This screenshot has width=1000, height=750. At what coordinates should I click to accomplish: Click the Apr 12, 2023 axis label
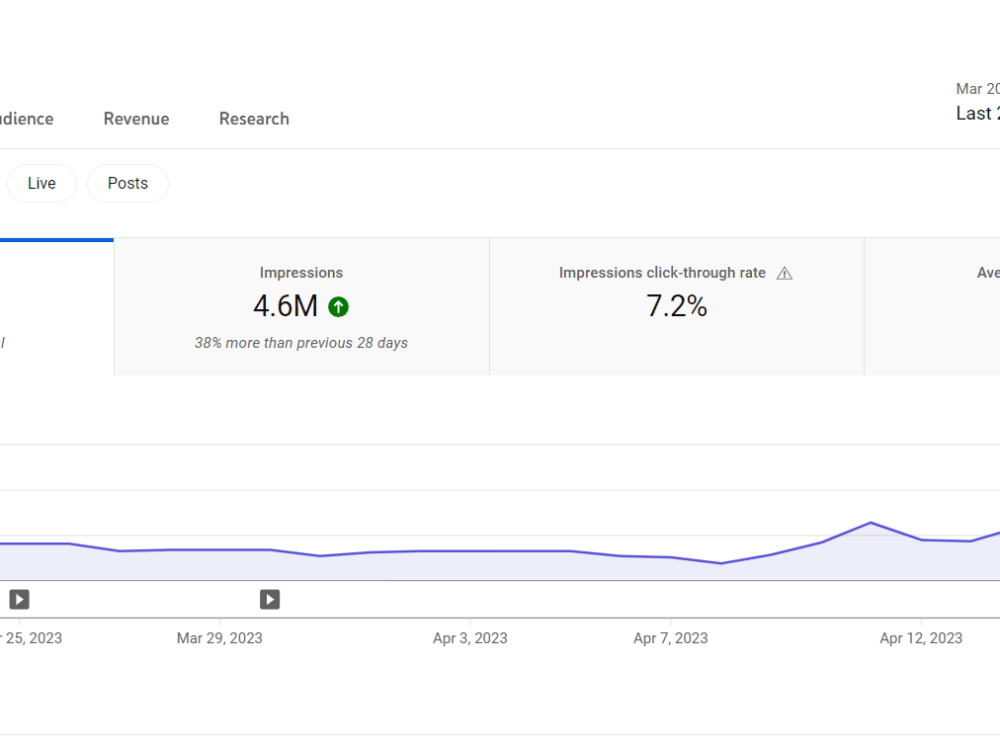coord(921,638)
